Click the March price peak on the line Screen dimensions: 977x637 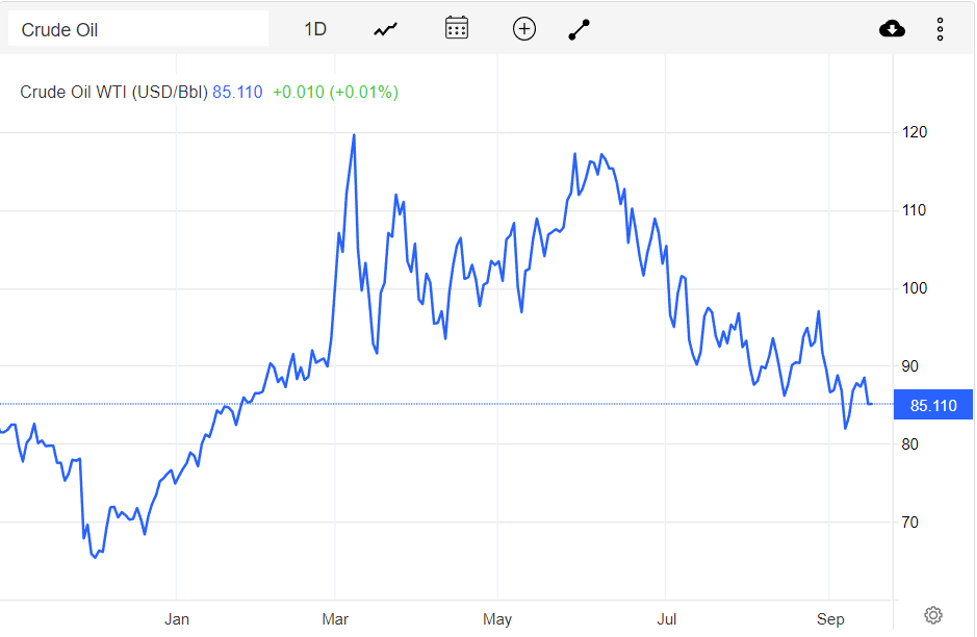pos(354,135)
